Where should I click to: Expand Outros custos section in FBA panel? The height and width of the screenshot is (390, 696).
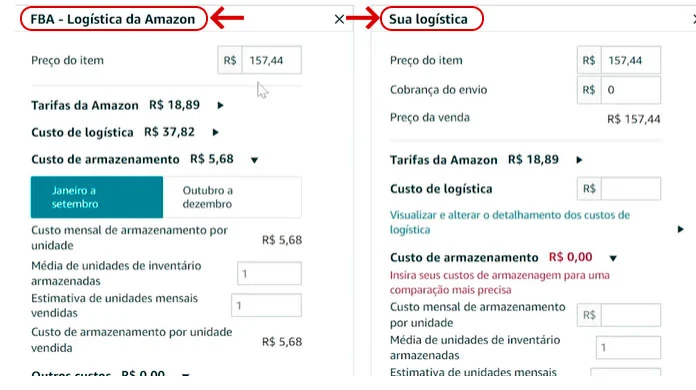click(186, 374)
